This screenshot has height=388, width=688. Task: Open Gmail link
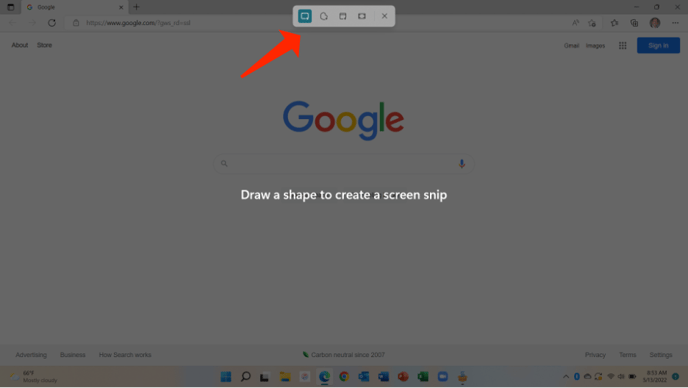571,46
